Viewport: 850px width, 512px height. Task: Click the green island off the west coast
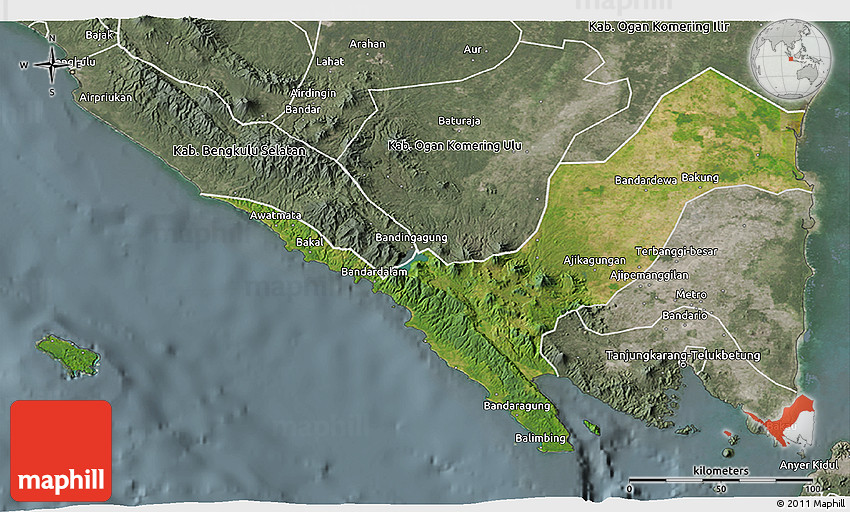[x=68, y=355]
